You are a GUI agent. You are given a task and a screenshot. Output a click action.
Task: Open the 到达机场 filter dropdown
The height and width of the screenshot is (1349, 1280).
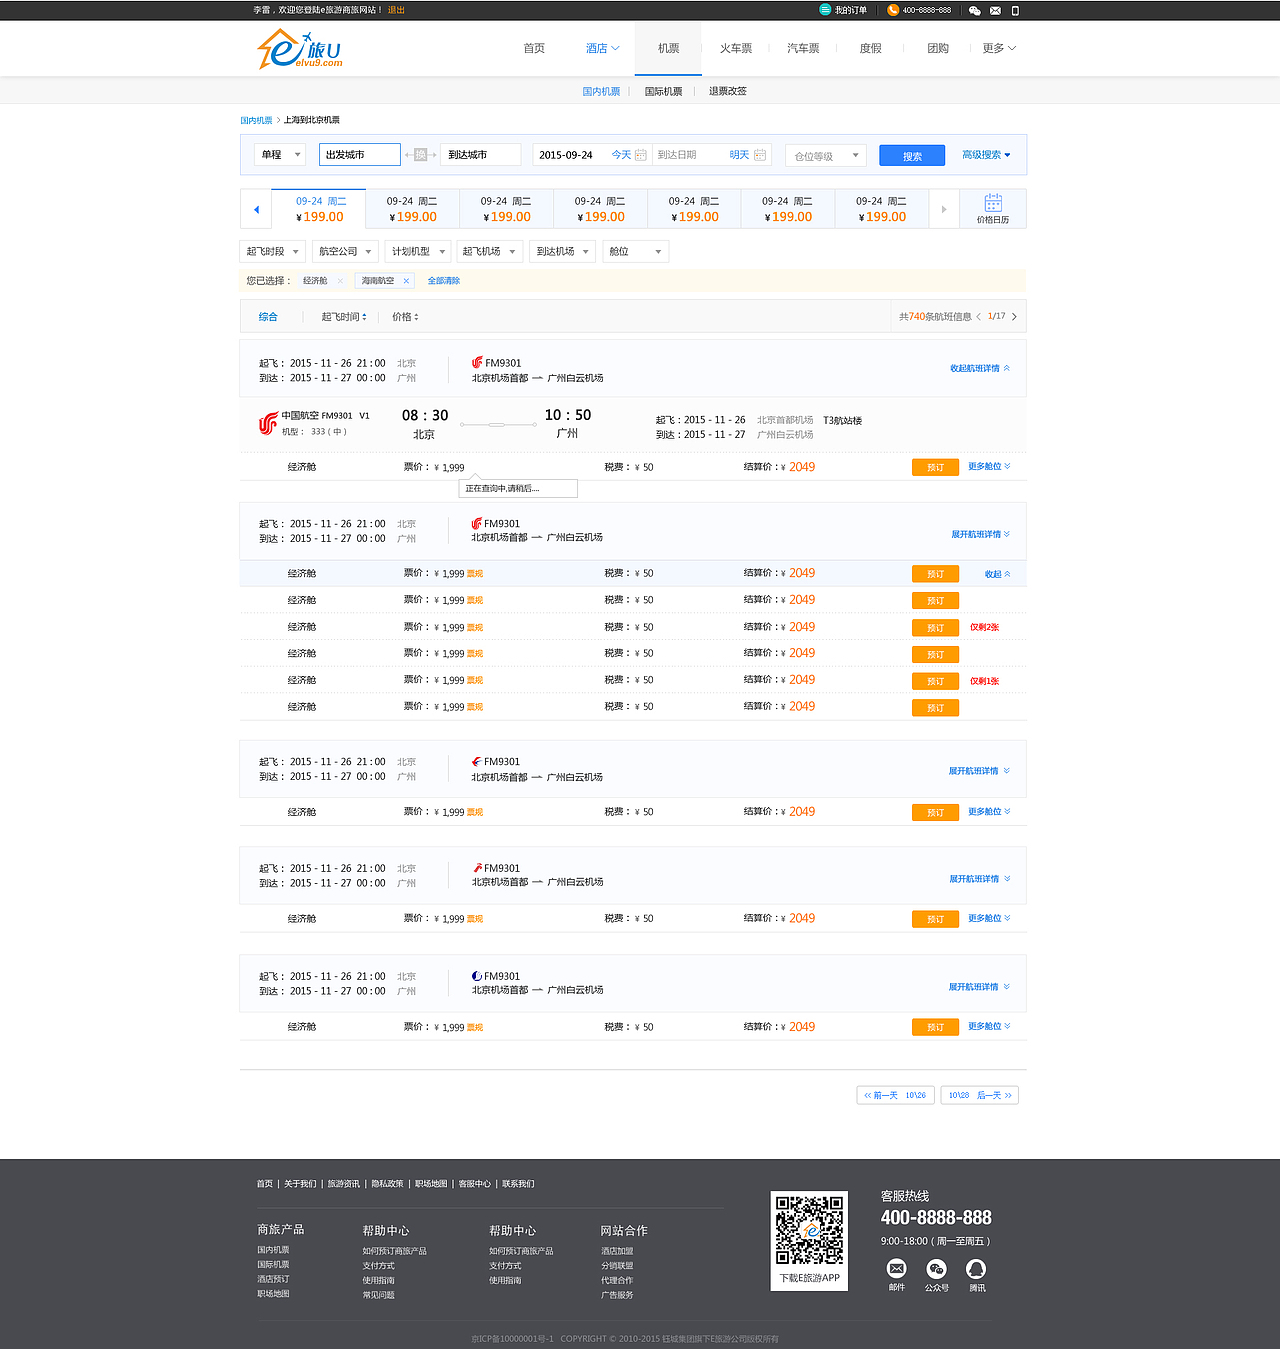(x=562, y=251)
